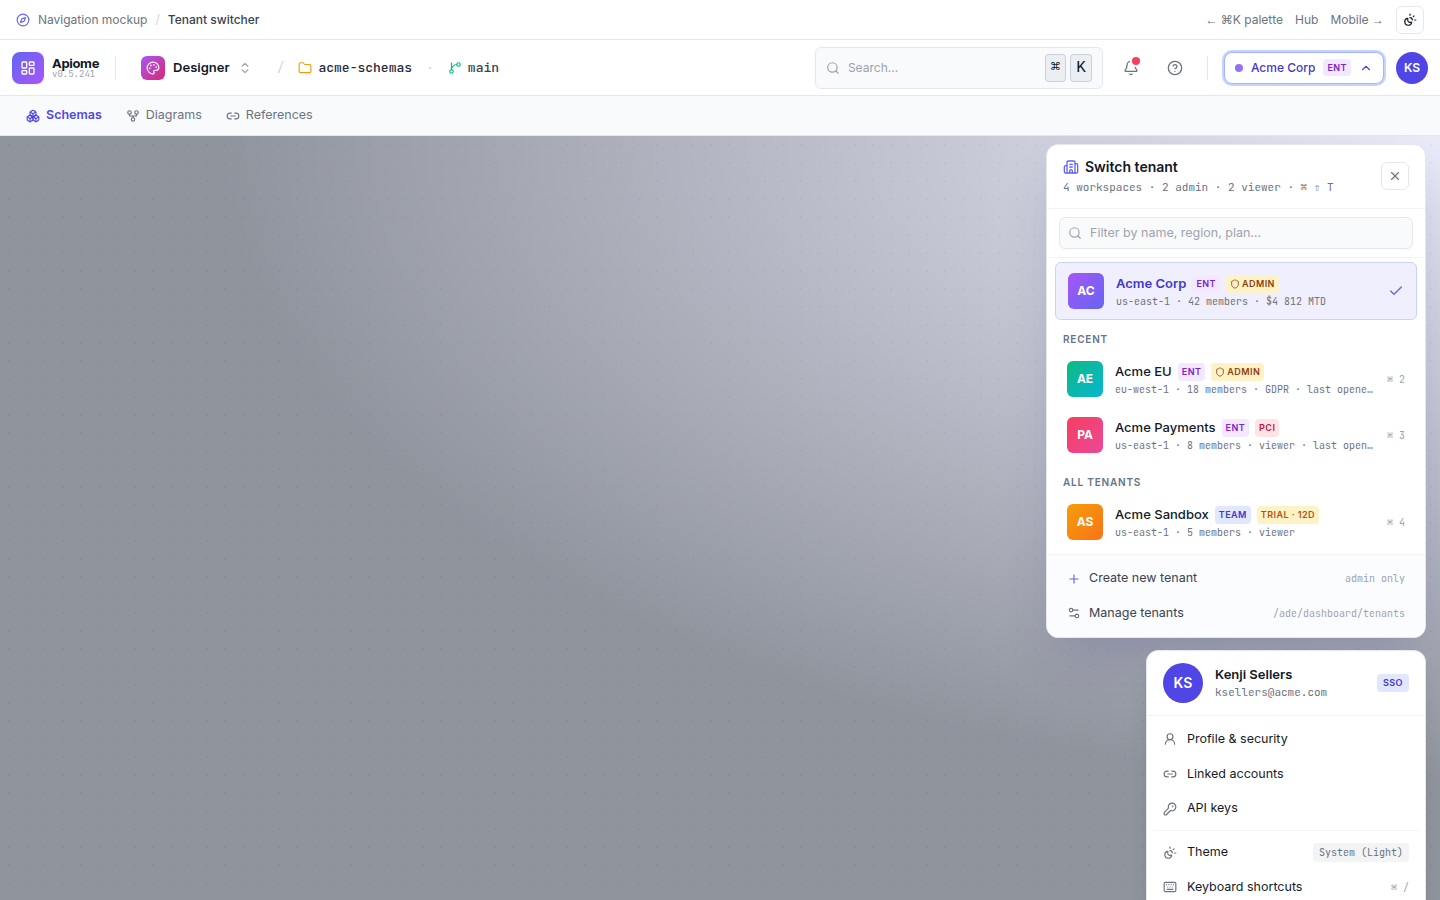Click the pink Designer palette icon
Image resolution: width=1440 pixels, height=900 pixels.
tap(153, 68)
